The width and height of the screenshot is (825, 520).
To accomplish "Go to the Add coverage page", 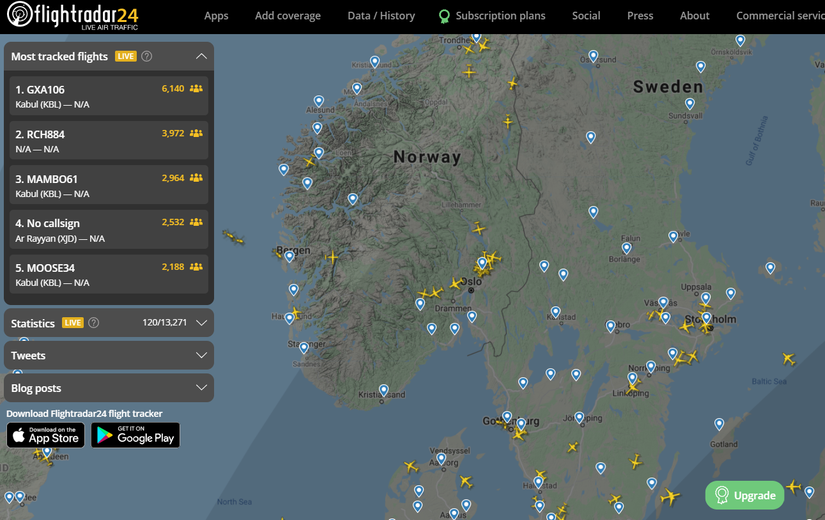I will tap(288, 16).
